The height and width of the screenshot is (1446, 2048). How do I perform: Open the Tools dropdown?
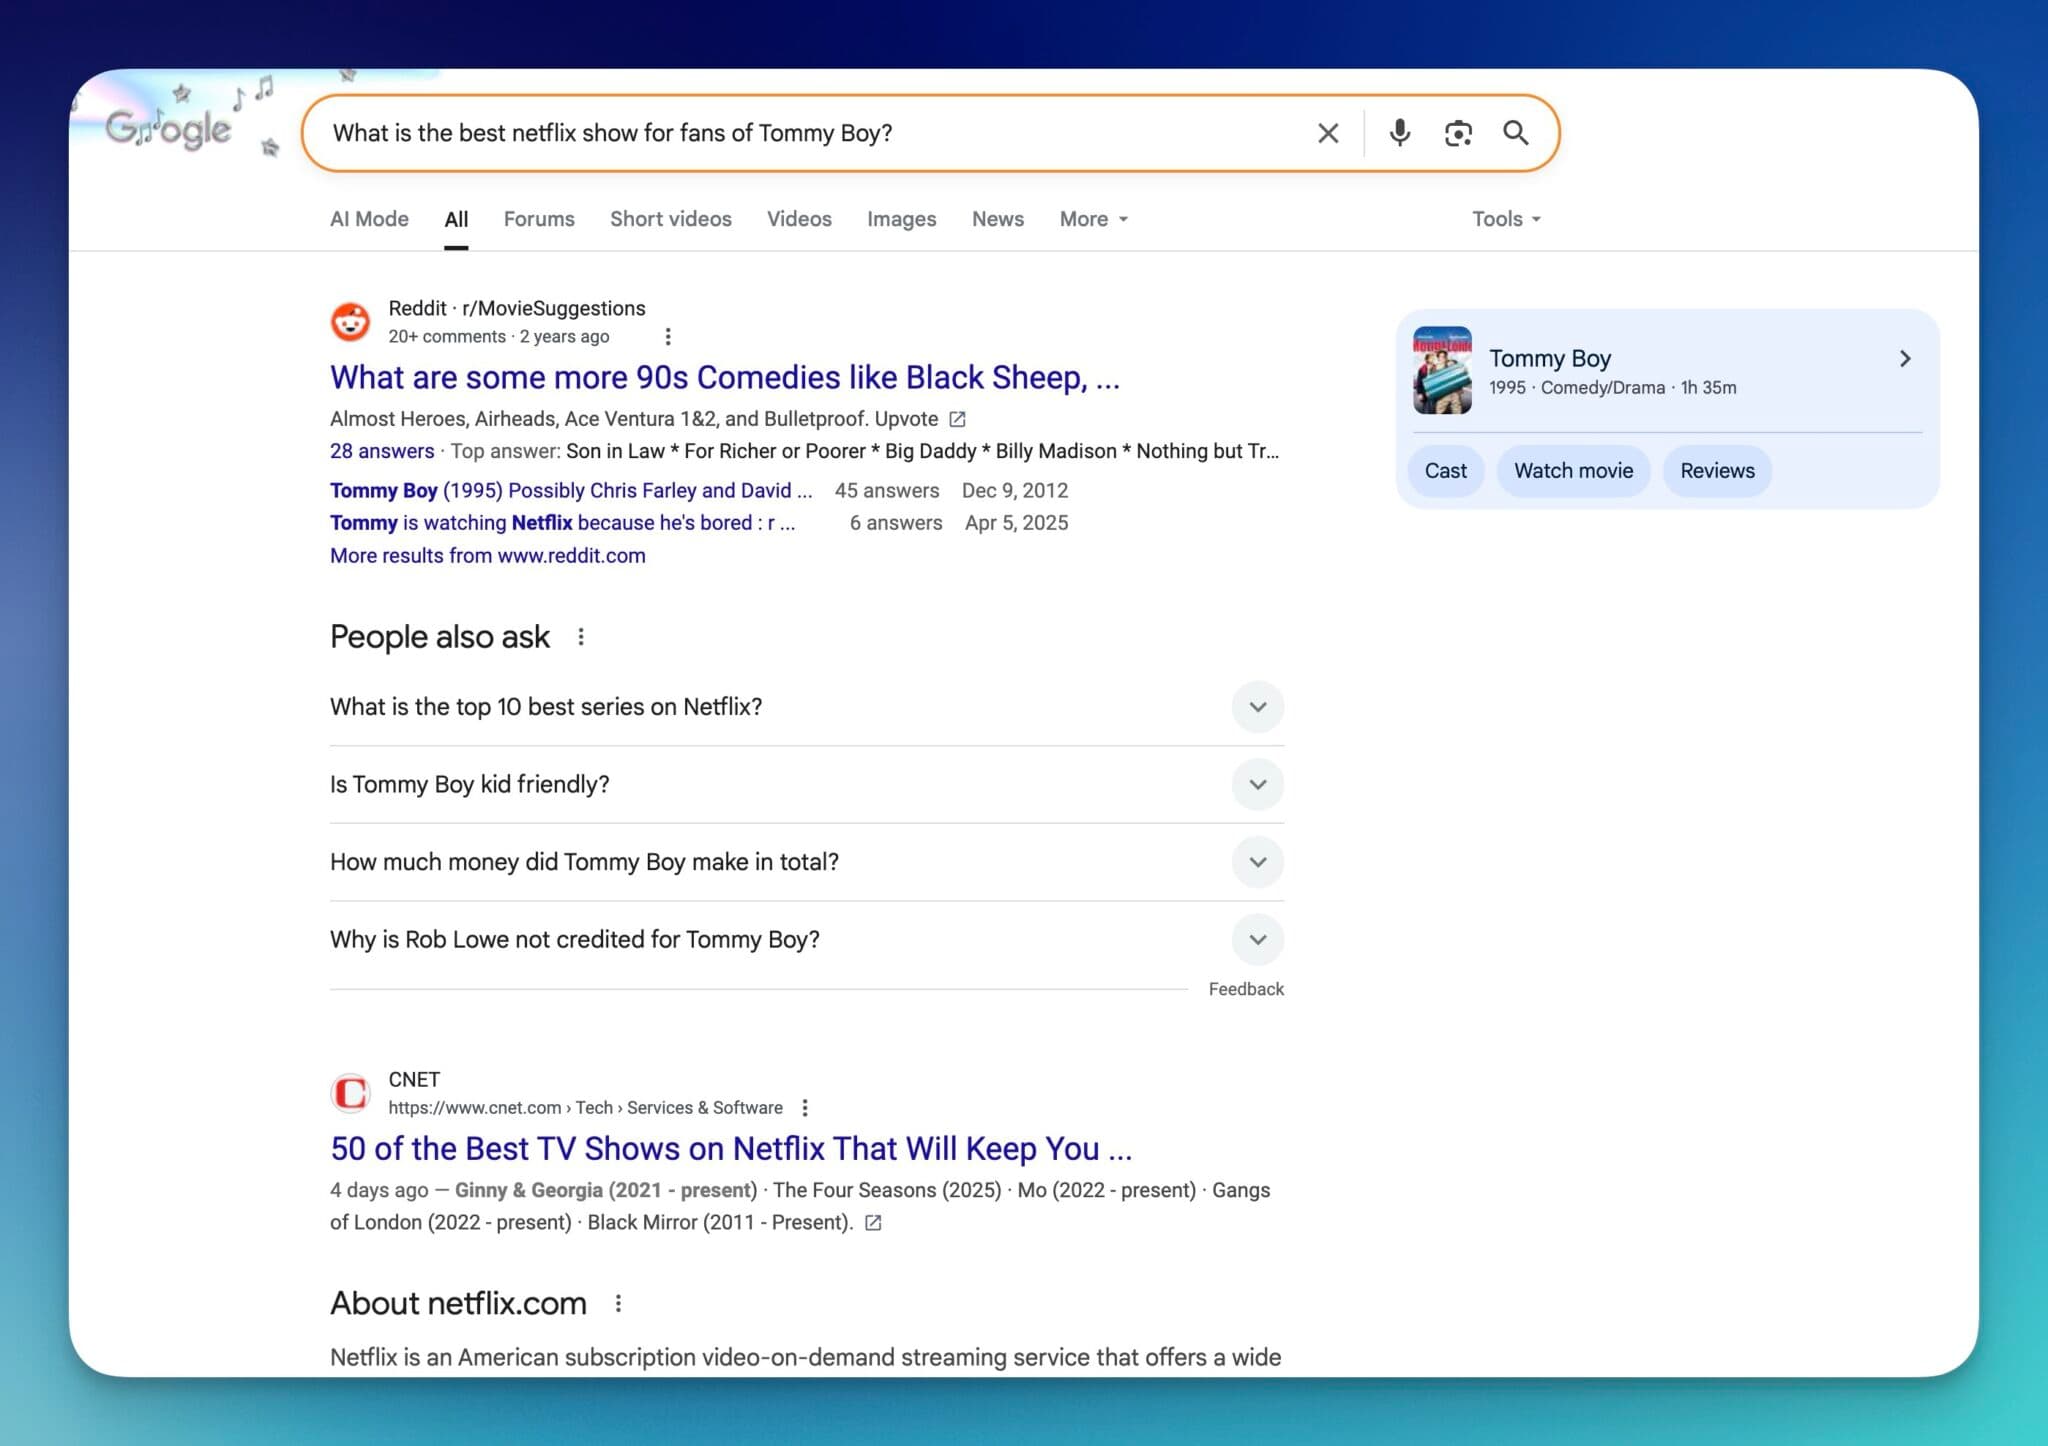[x=1505, y=219]
